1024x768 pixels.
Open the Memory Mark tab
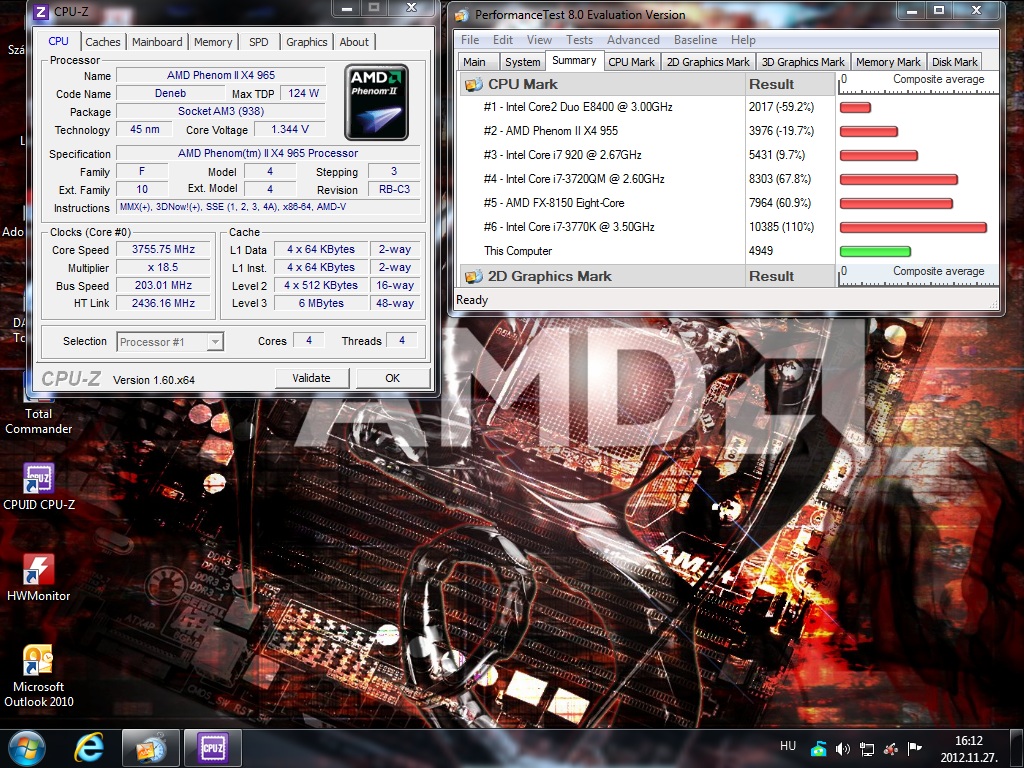888,62
